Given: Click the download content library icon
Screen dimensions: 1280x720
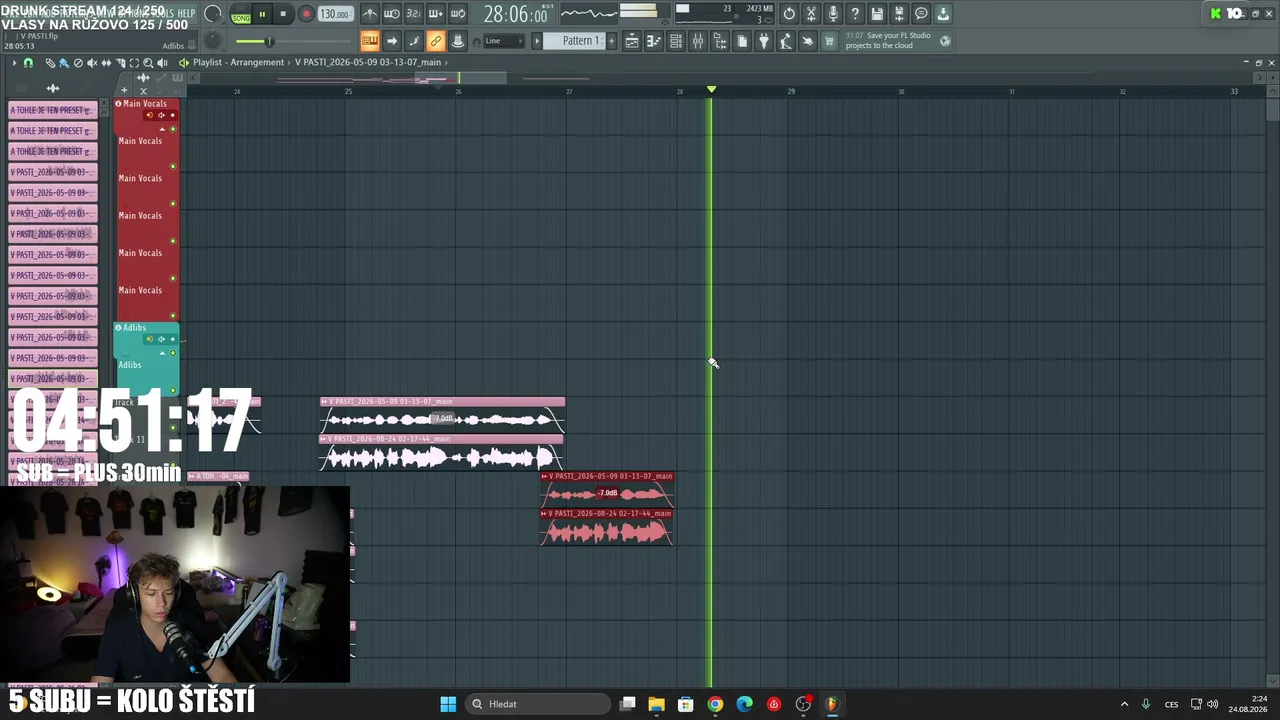Looking at the screenshot, I should (x=943, y=14).
